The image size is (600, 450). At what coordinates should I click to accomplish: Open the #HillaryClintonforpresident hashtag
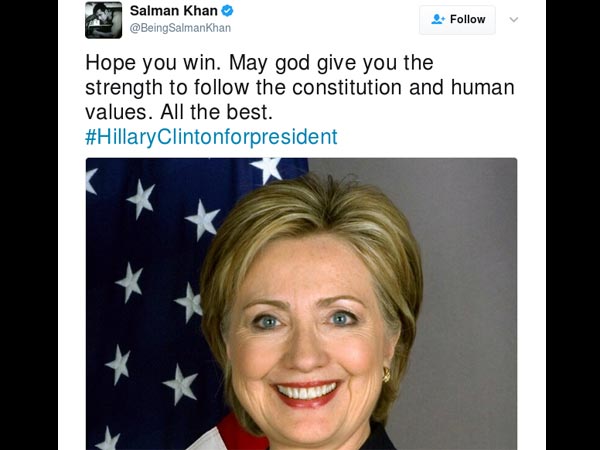pyautogui.click(x=211, y=137)
